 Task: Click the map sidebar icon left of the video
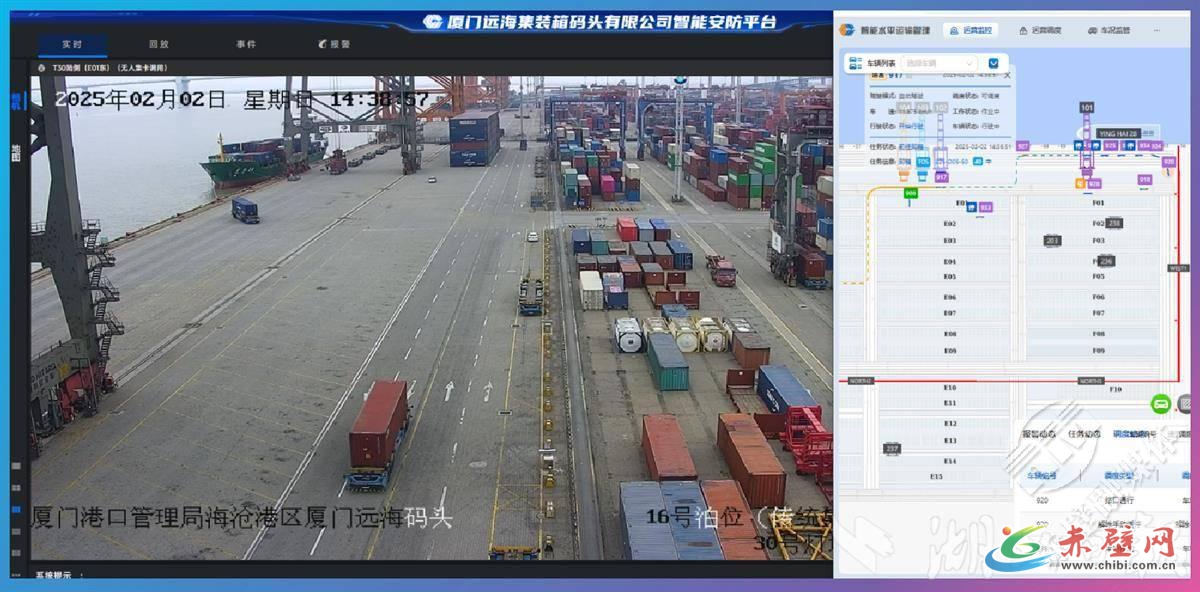16,152
